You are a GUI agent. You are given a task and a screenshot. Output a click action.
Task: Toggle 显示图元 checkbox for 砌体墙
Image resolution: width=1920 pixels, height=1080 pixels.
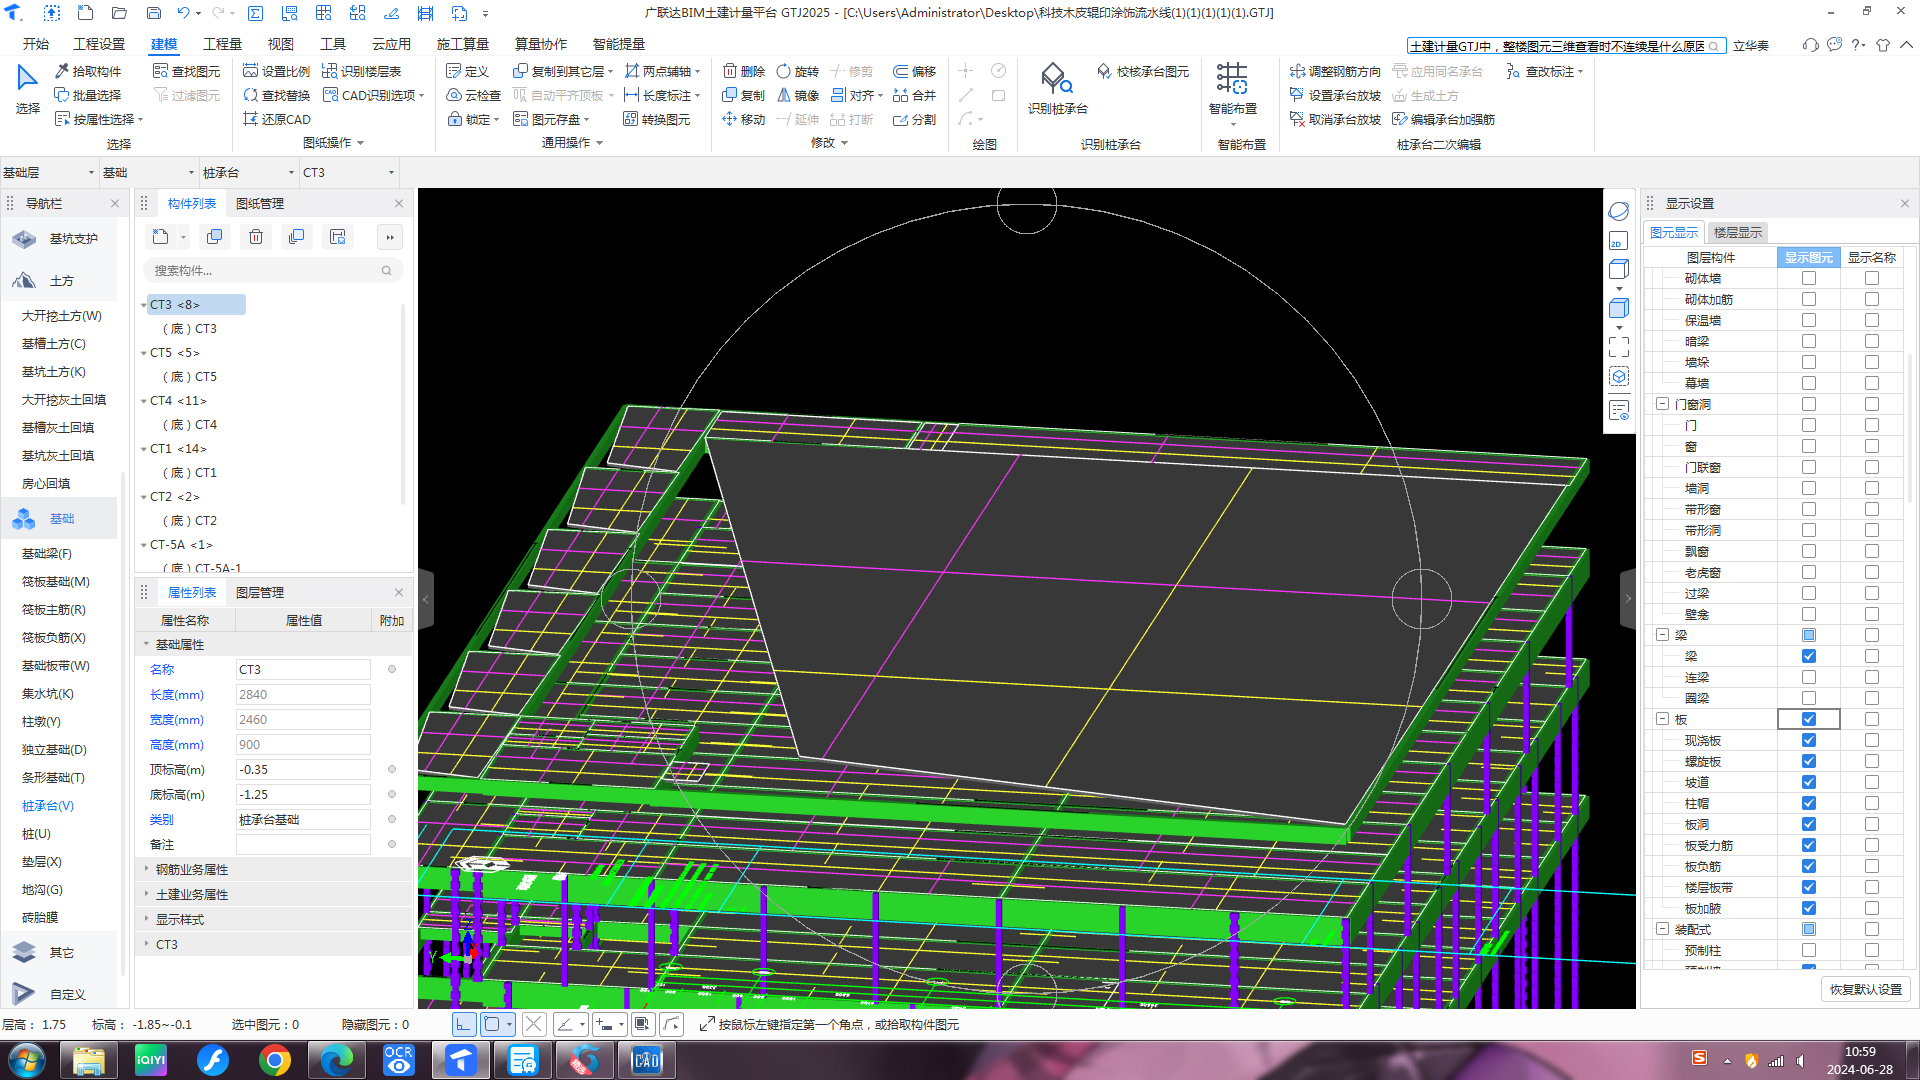(1808, 278)
